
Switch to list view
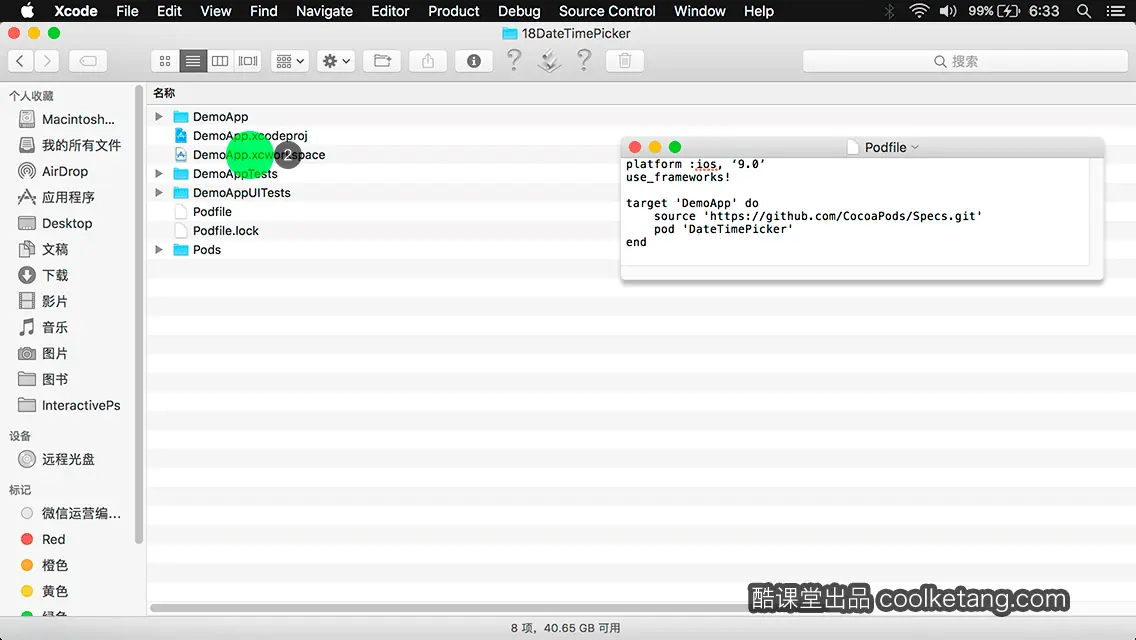193,61
